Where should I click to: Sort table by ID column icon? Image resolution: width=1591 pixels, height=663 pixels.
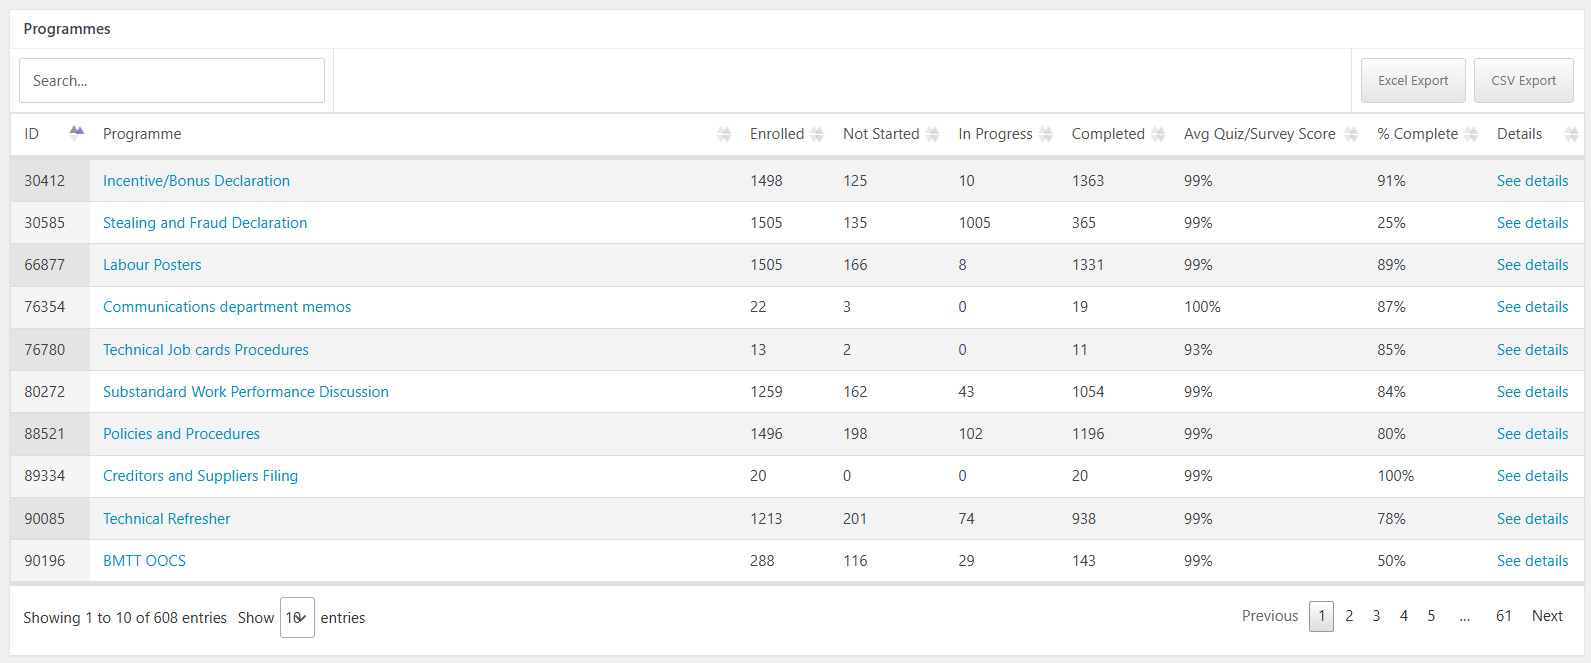click(77, 133)
